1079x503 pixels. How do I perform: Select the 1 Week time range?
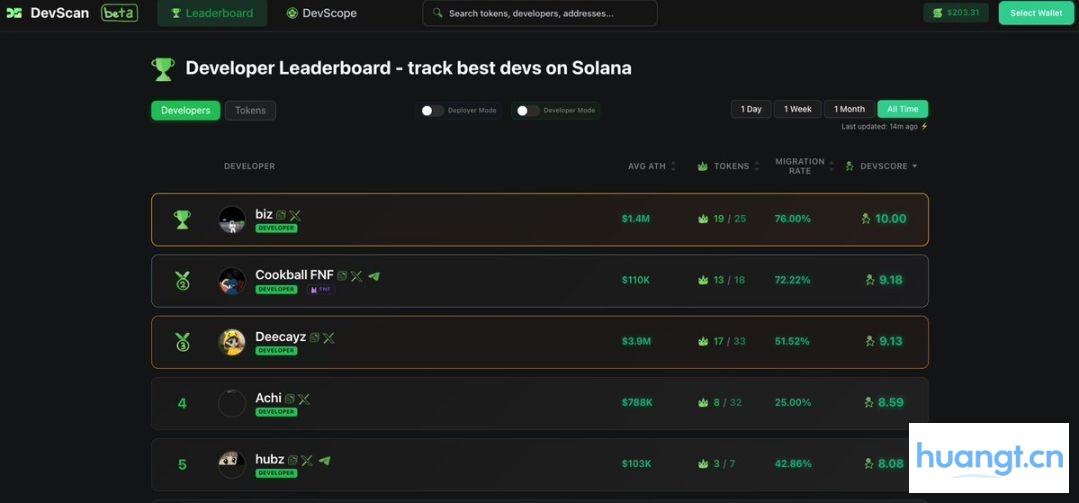pos(797,109)
